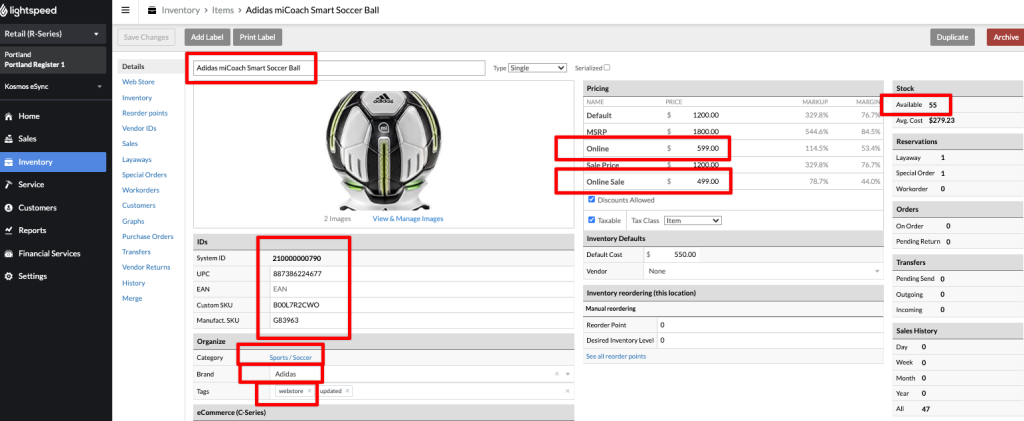Click the Home house icon in sidebar
Screen dimensions: 1024x421
pyautogui.click(x=8, y=116)
